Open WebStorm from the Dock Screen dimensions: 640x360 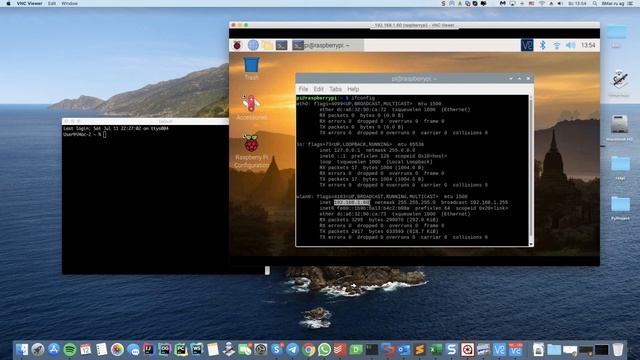(x=197, y=349)
